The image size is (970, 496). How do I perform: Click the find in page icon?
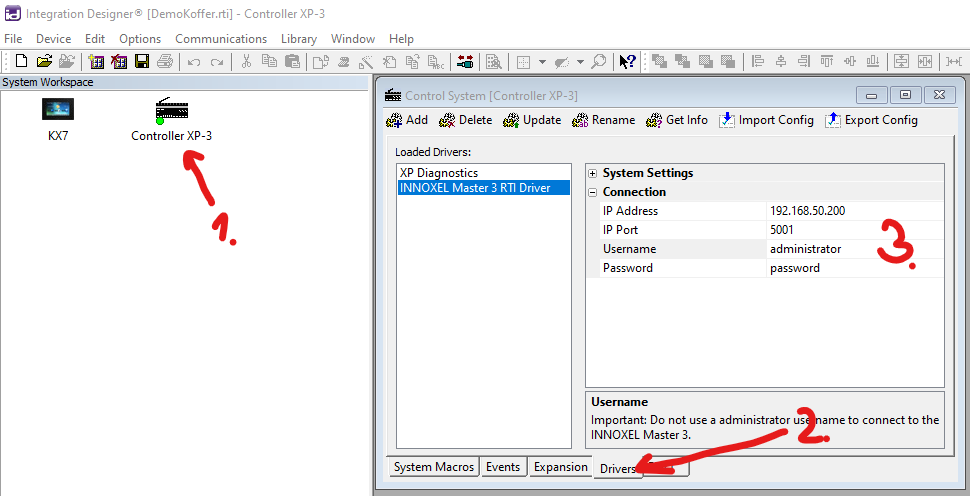tap(493, 61)
